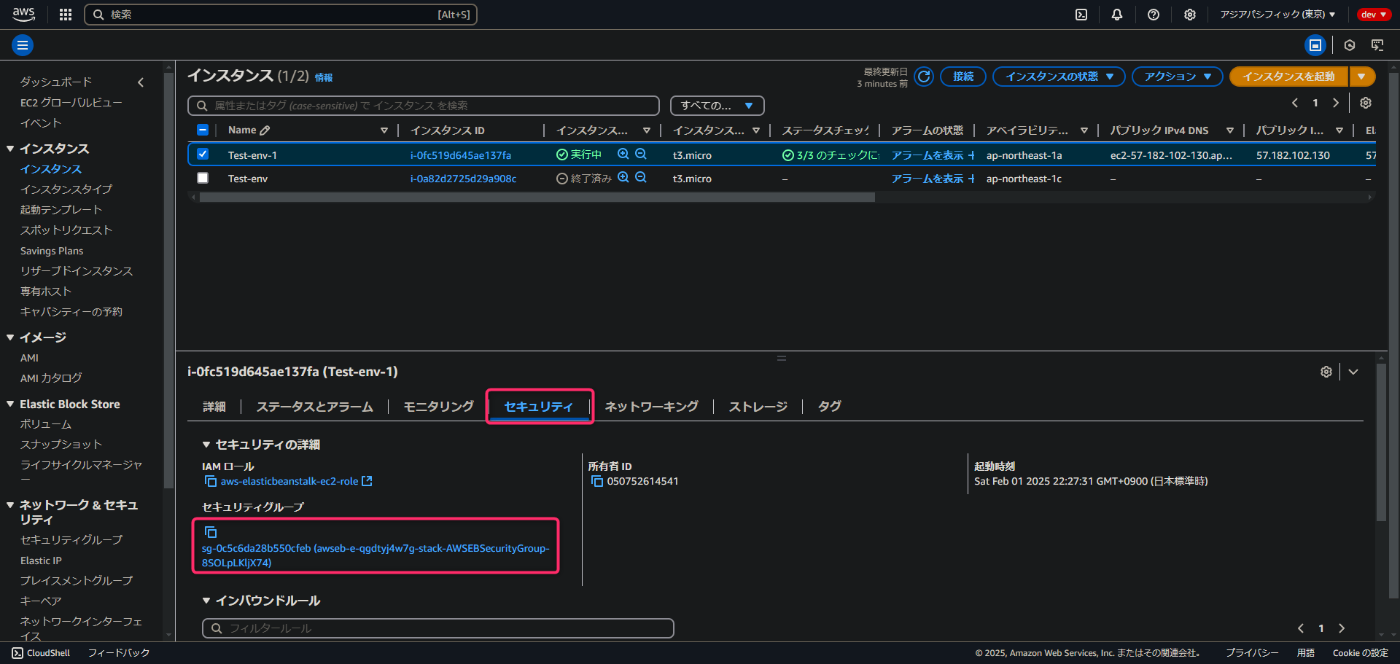The width and height of the screenshot is (1400, 664).
Task: Zoom in filter for Test-env state
Action: [x=623, y=177]
